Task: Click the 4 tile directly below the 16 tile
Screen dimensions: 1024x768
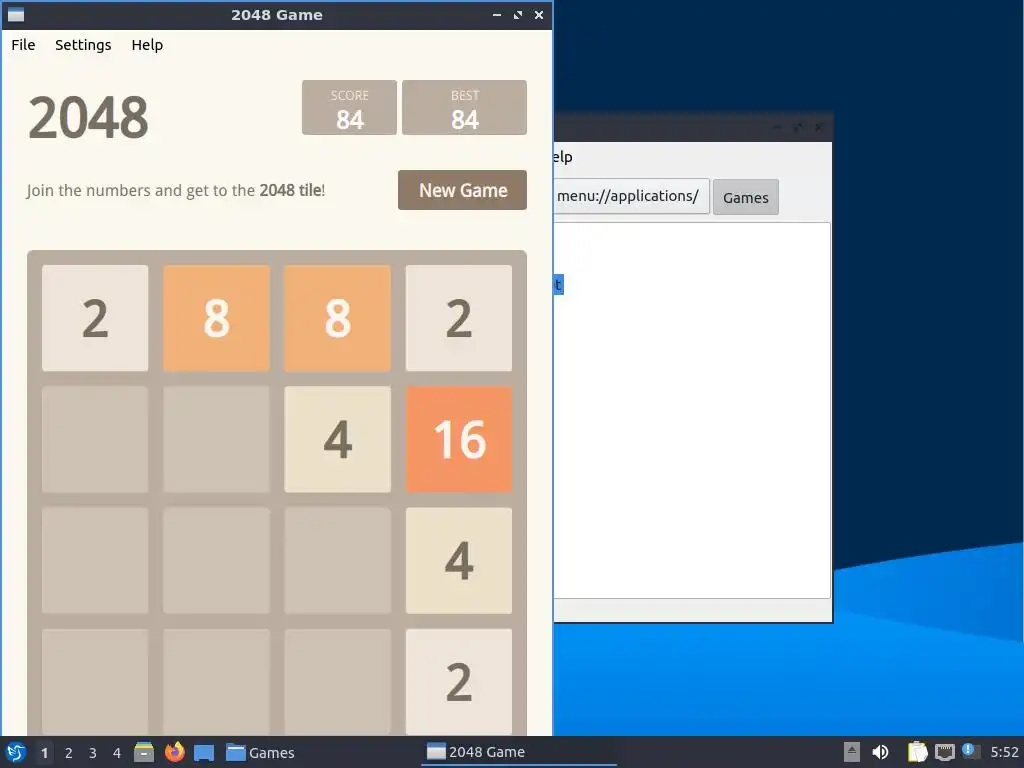Action: pos(459,561)
